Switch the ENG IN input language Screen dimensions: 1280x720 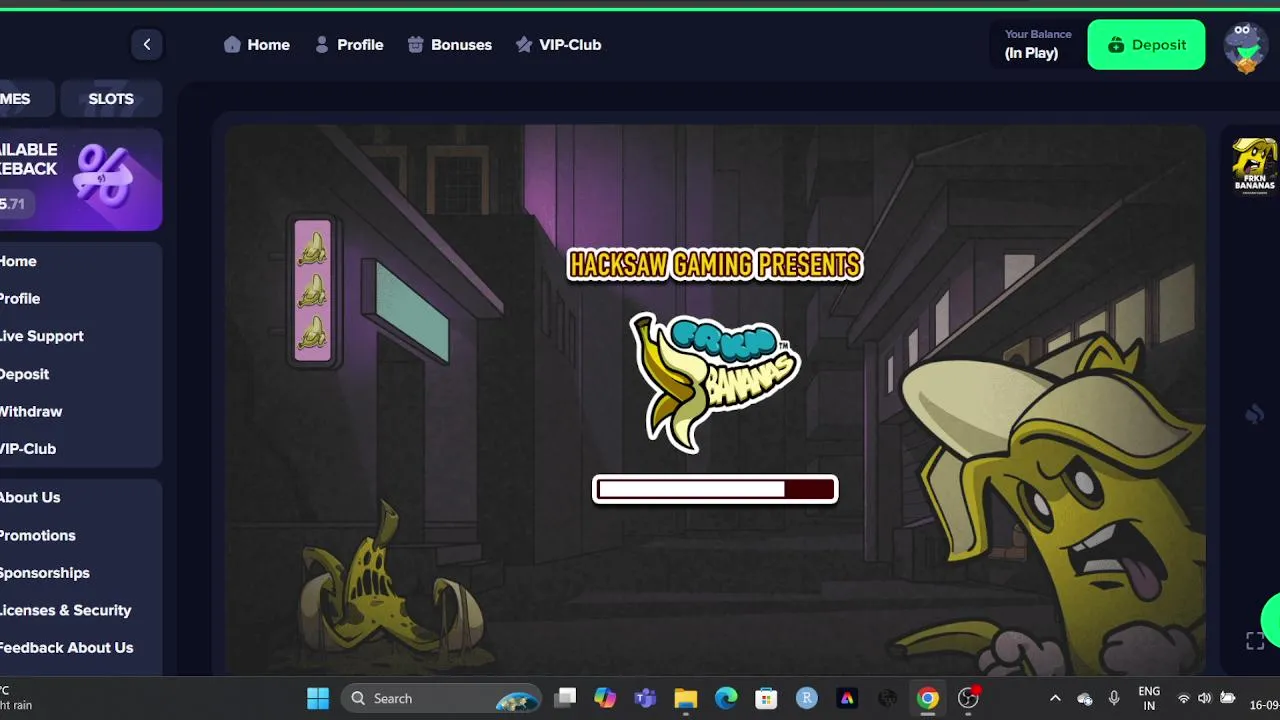click(x=1149, y=698)
